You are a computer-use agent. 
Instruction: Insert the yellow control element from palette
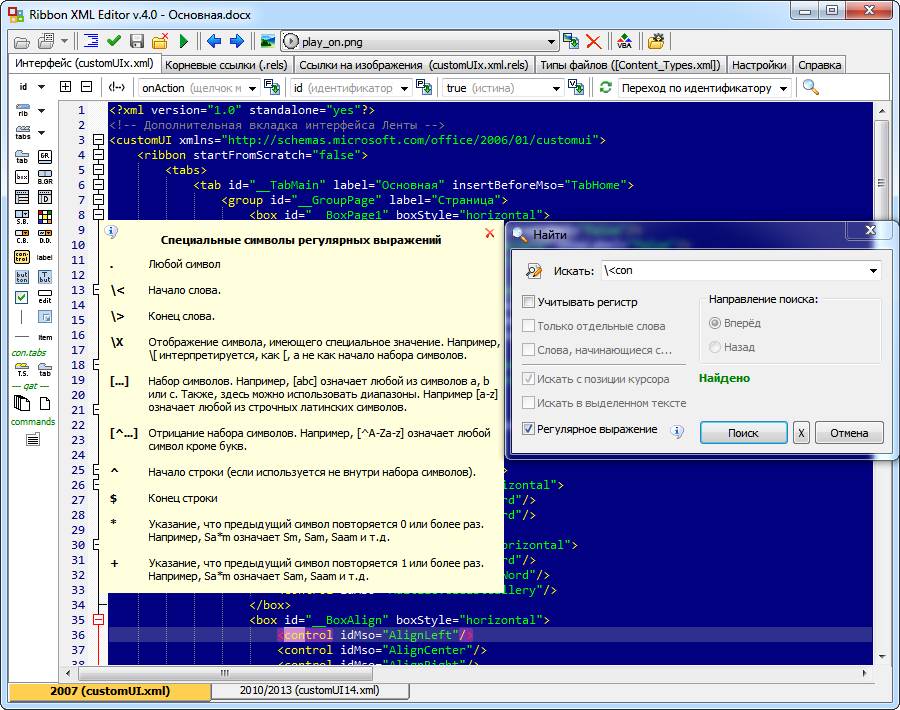[x=22, y=257]
